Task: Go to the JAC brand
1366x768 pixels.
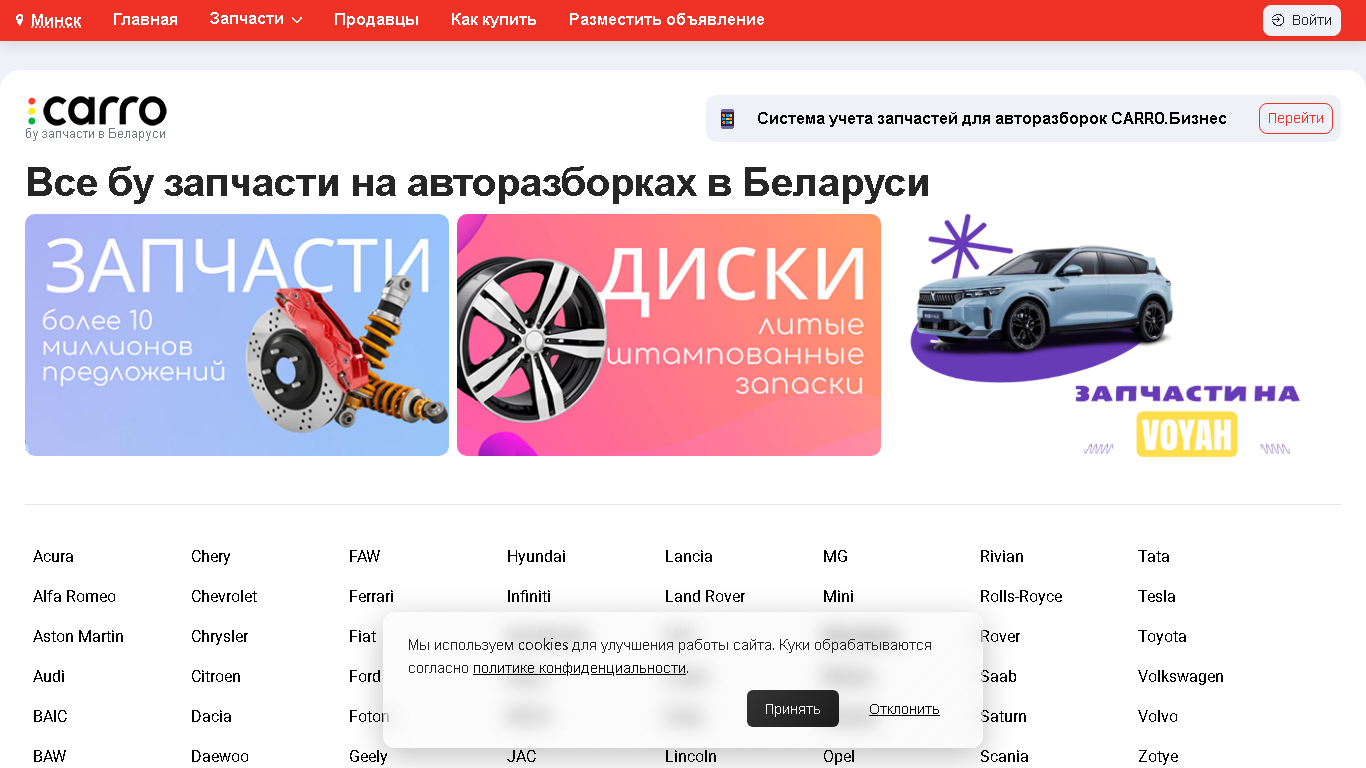Action: (x=522, y=756)
